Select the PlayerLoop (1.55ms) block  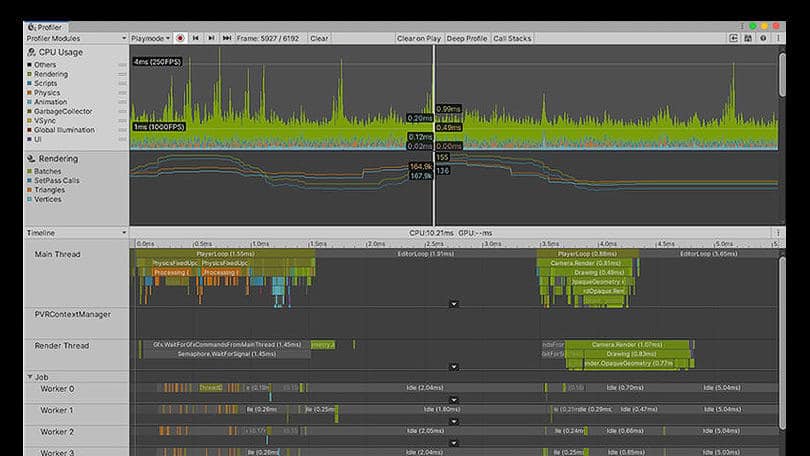click(x=225, y=254)
